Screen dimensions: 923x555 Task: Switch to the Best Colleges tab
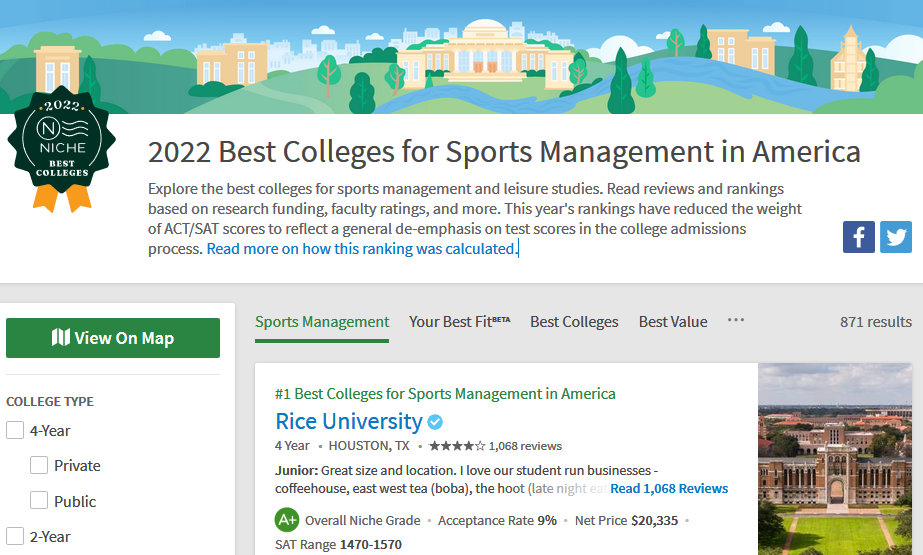click(x=574, y=322)
